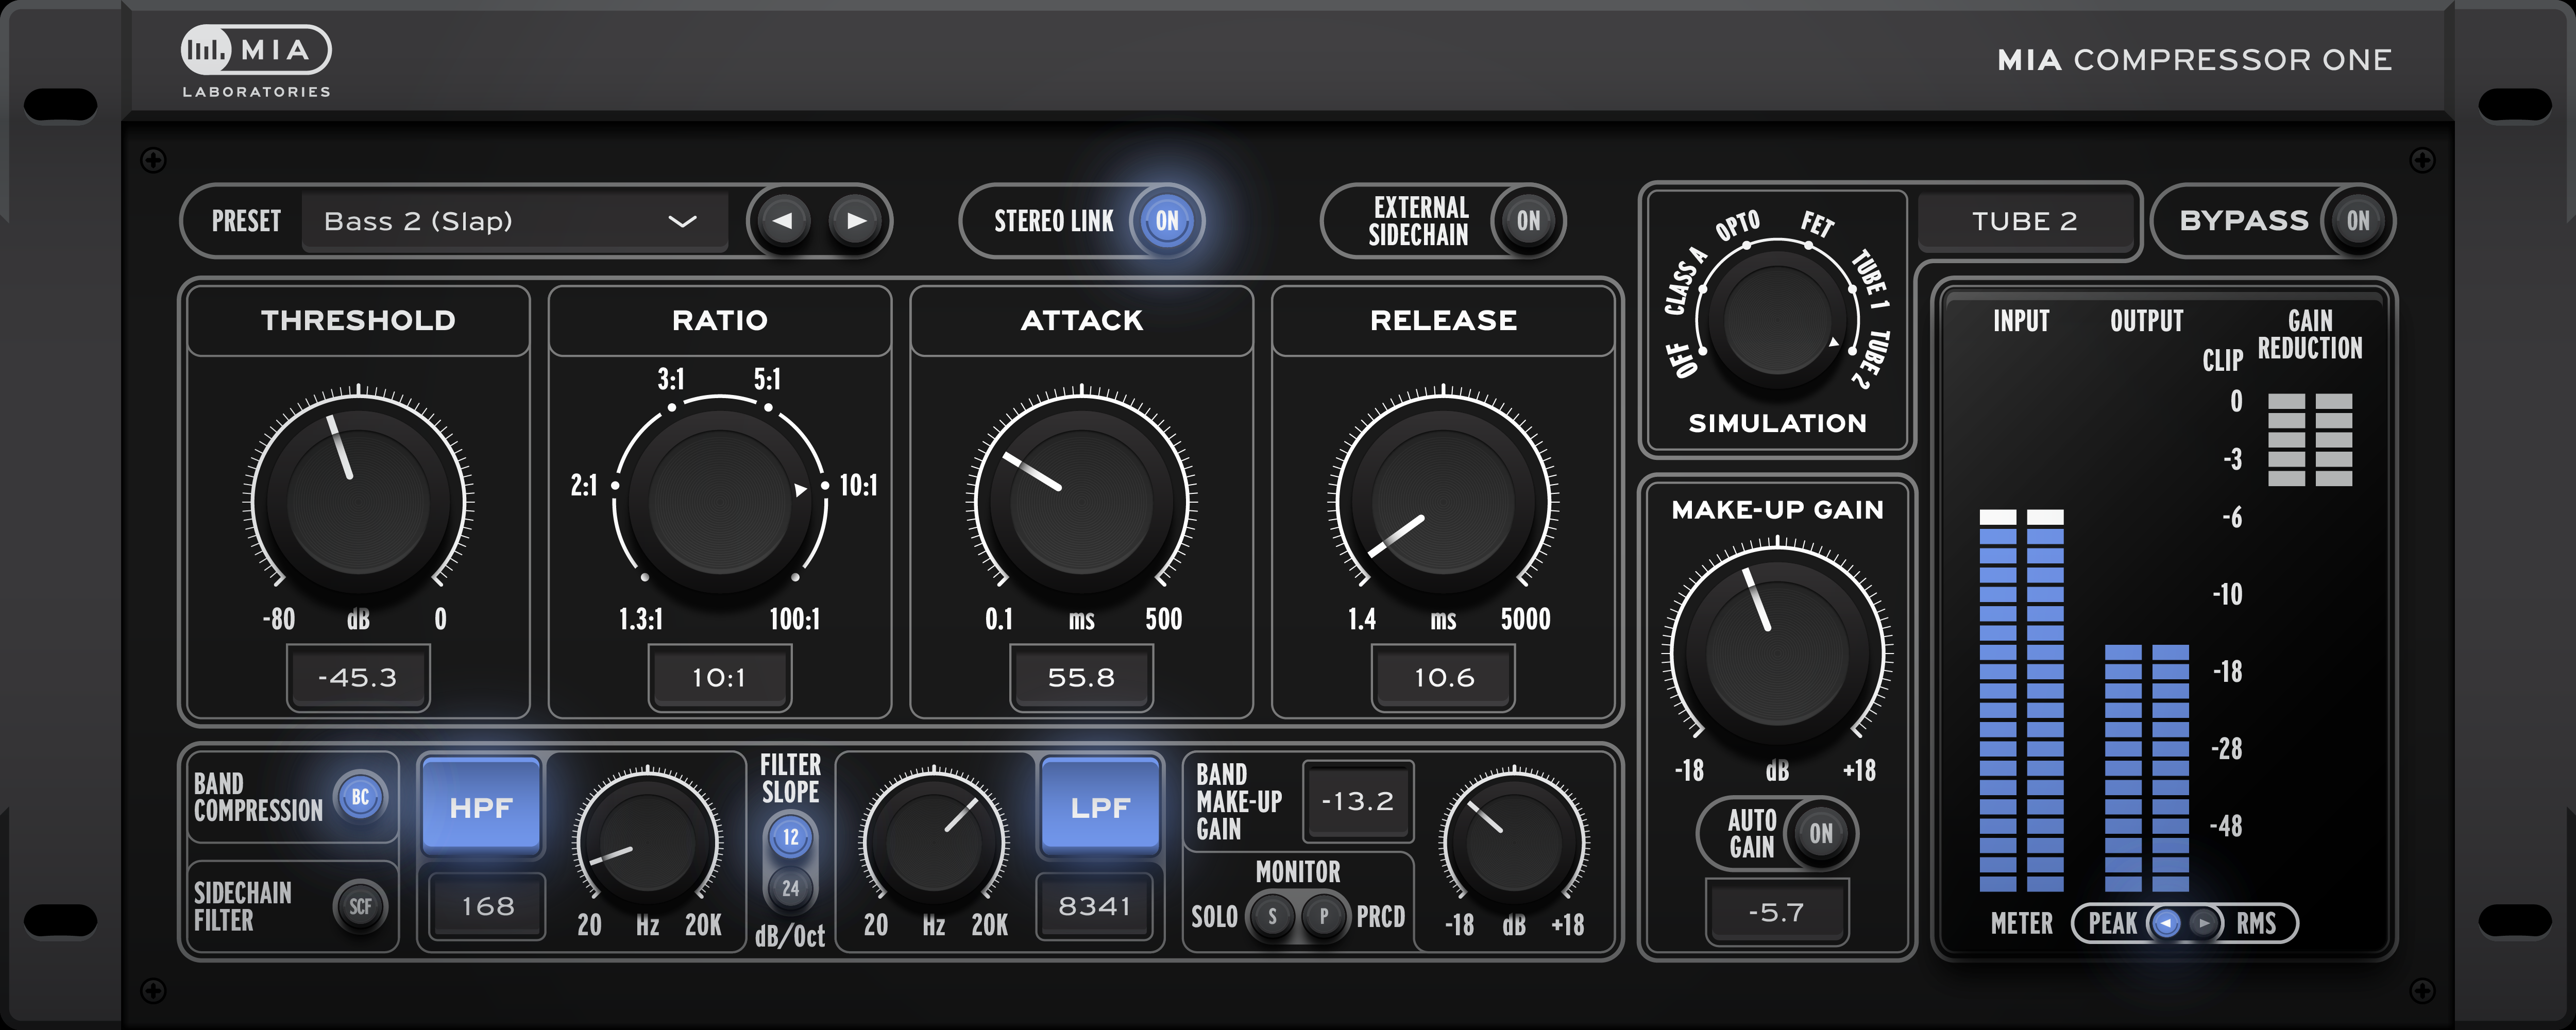Select OFF simulation label

[1683, 360]
